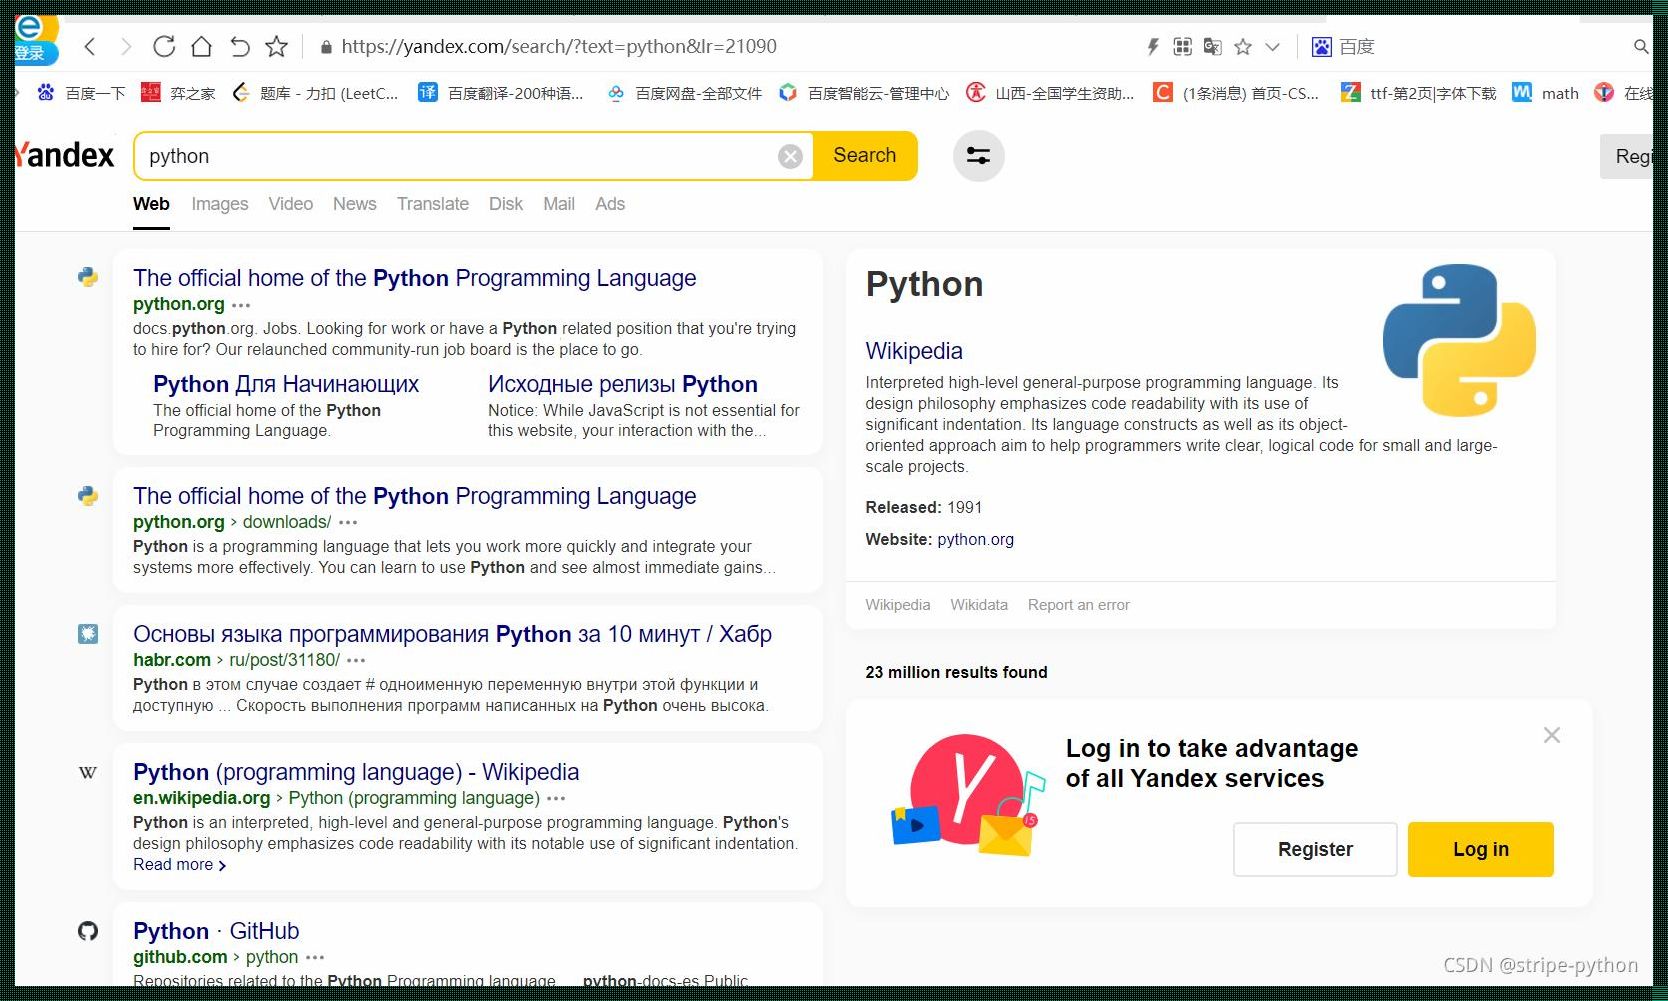Screen dimensions: 1668x1001
Task: Click the yellow Search button
Action: tap(865, 155)
